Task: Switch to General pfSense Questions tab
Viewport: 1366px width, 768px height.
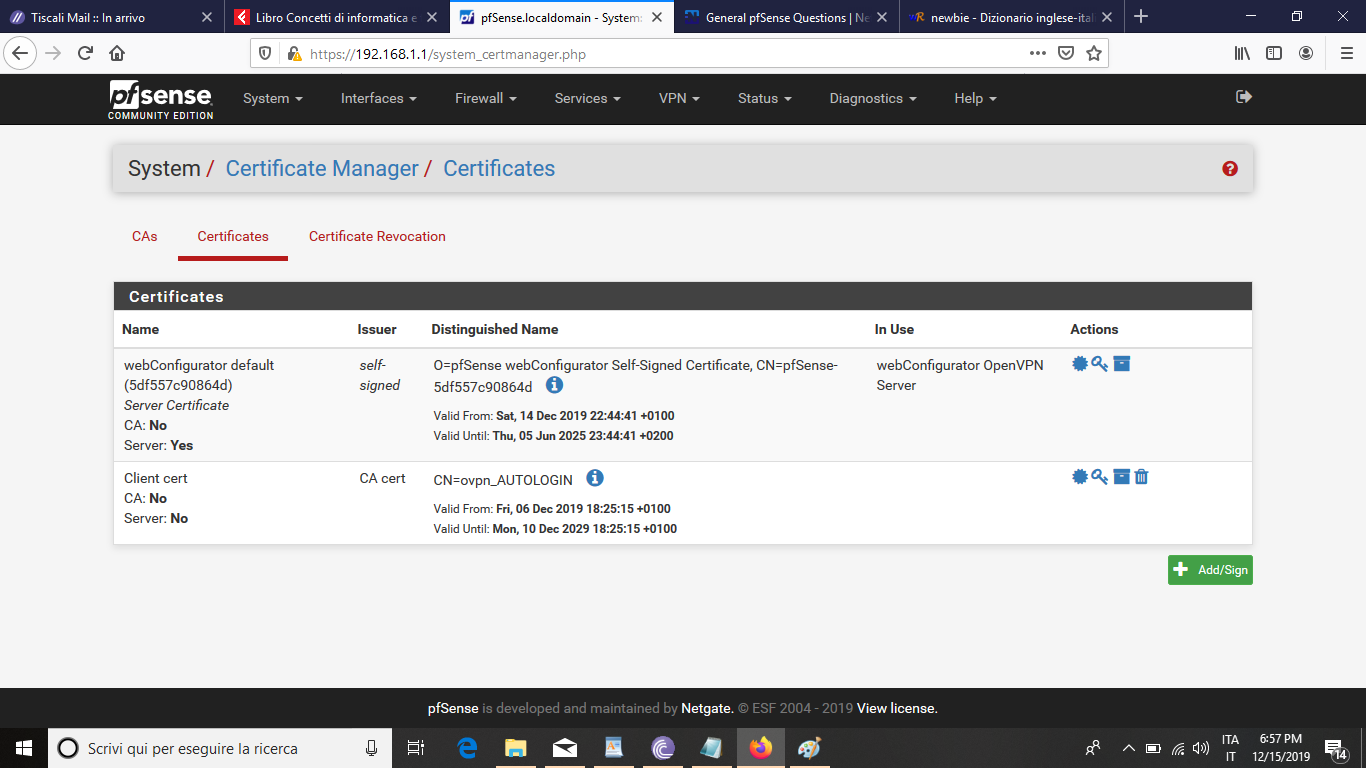Action: point(786,17)
